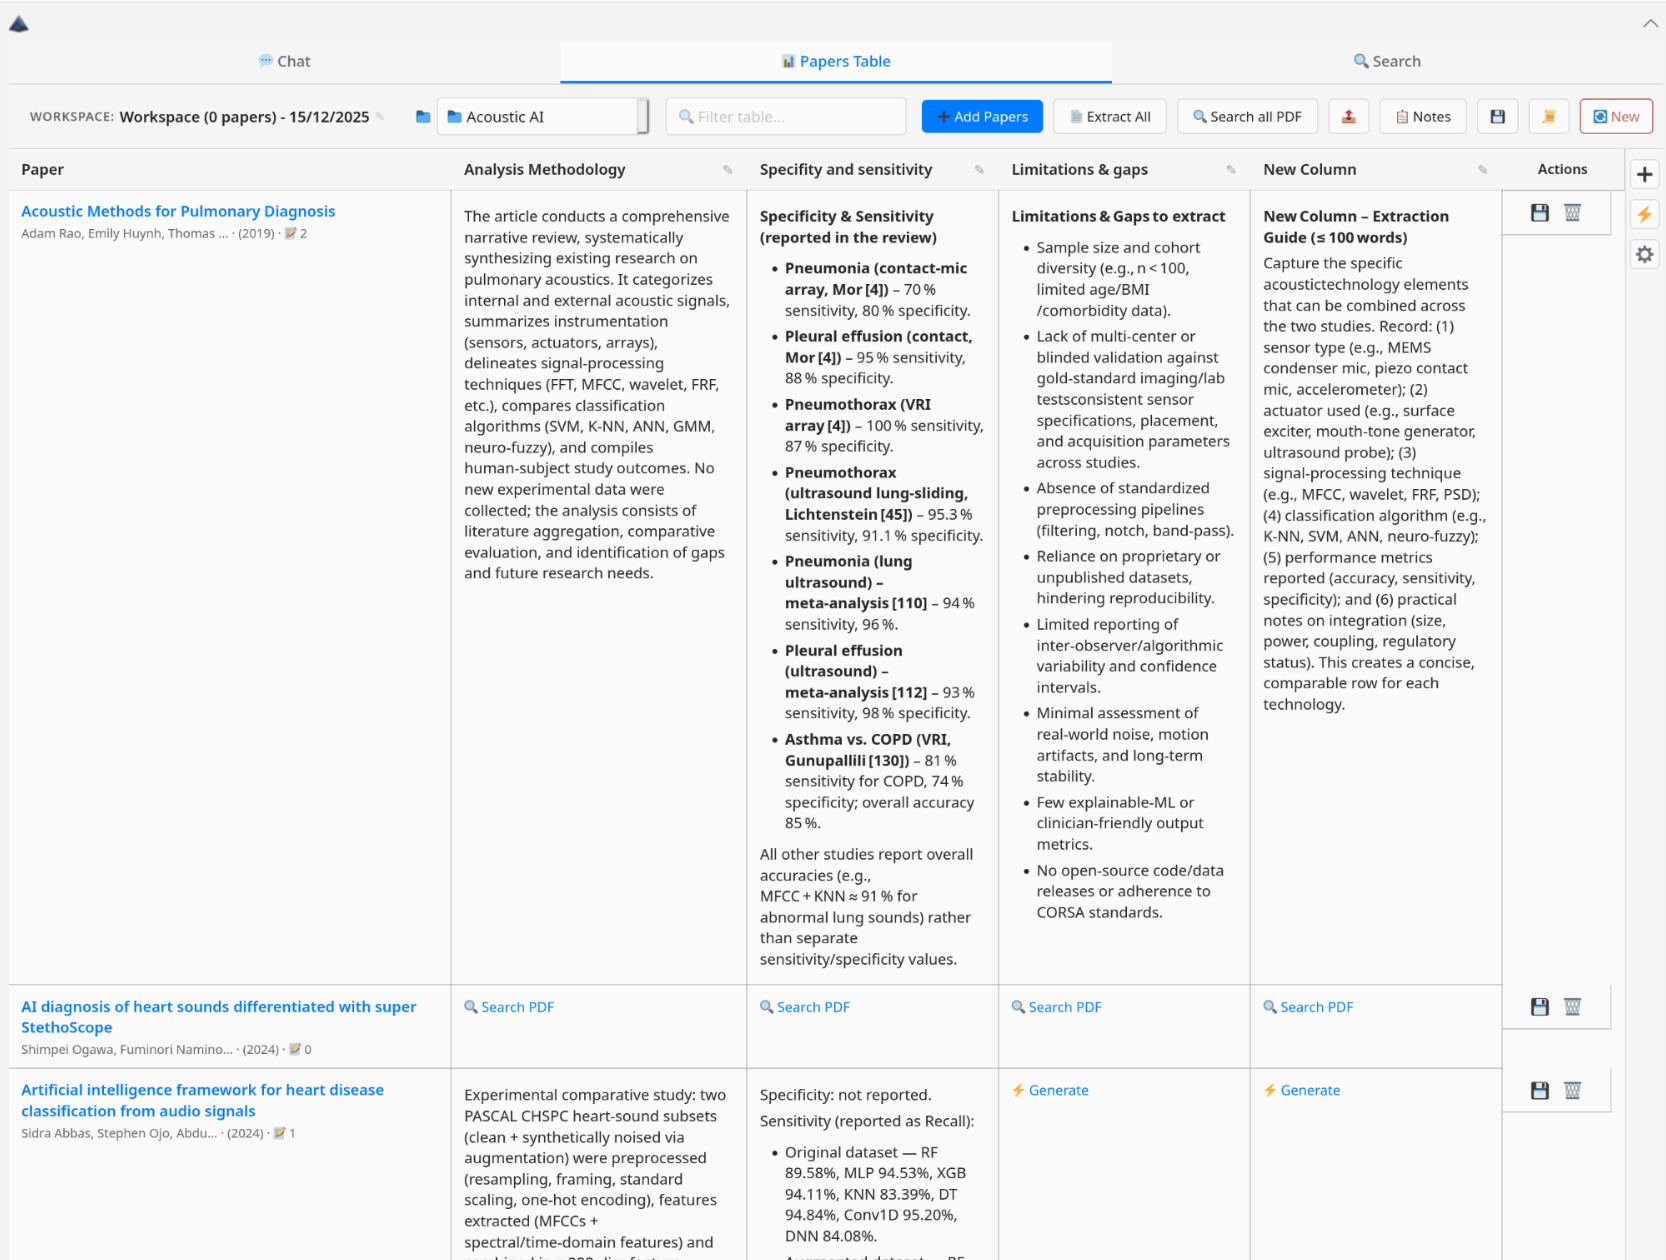
Task: Click the Add Papers button
Action: point(981,117)
